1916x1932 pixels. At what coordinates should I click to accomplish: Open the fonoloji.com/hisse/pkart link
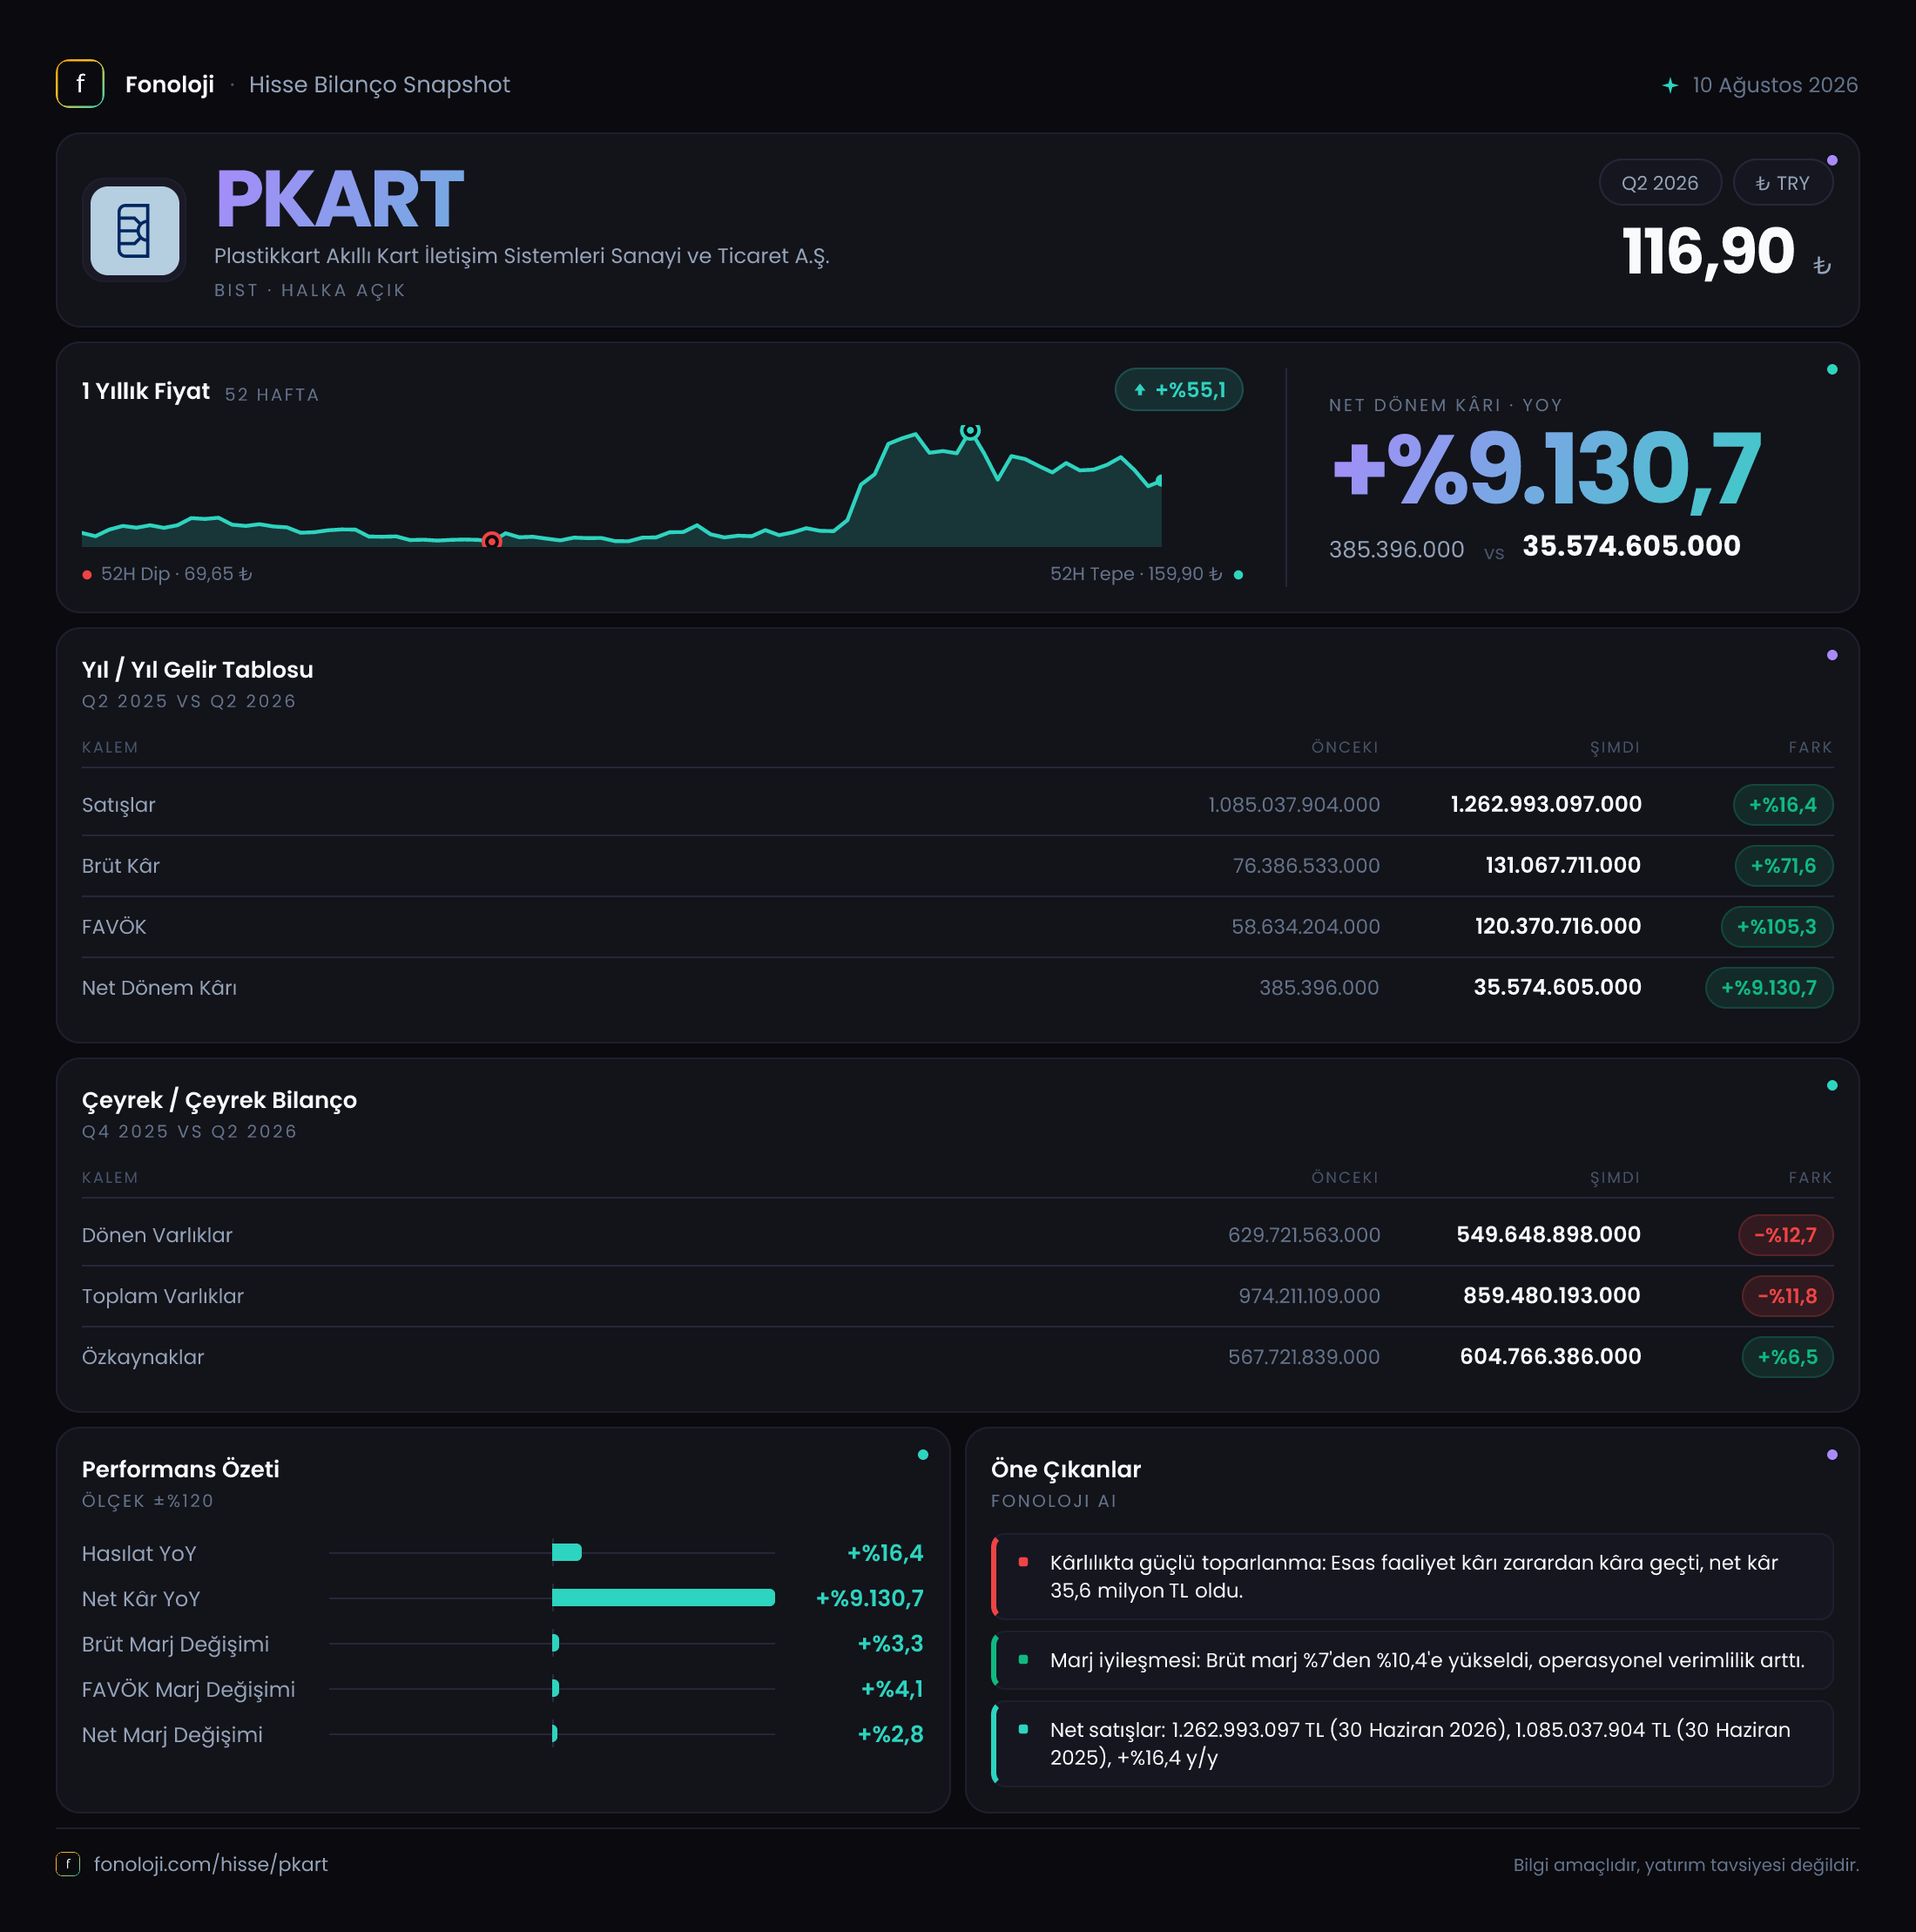point(211,1864)
